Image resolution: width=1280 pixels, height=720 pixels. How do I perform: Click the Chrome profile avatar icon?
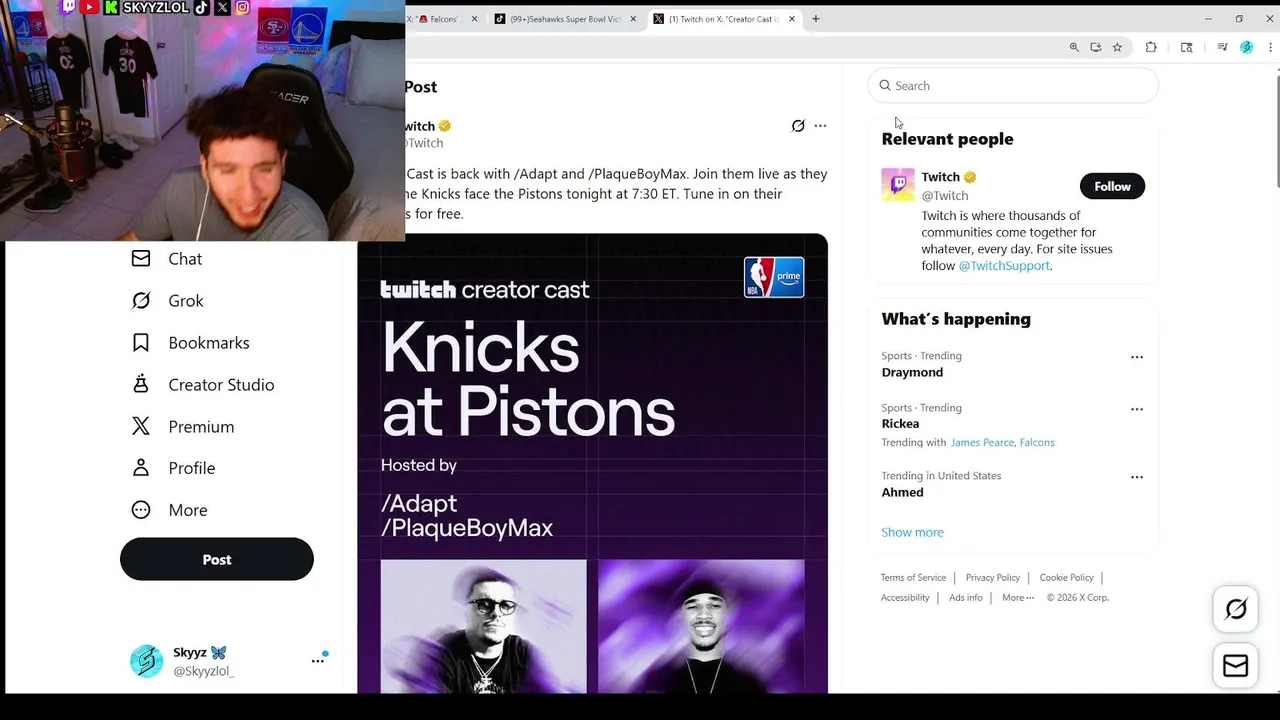1246,47
